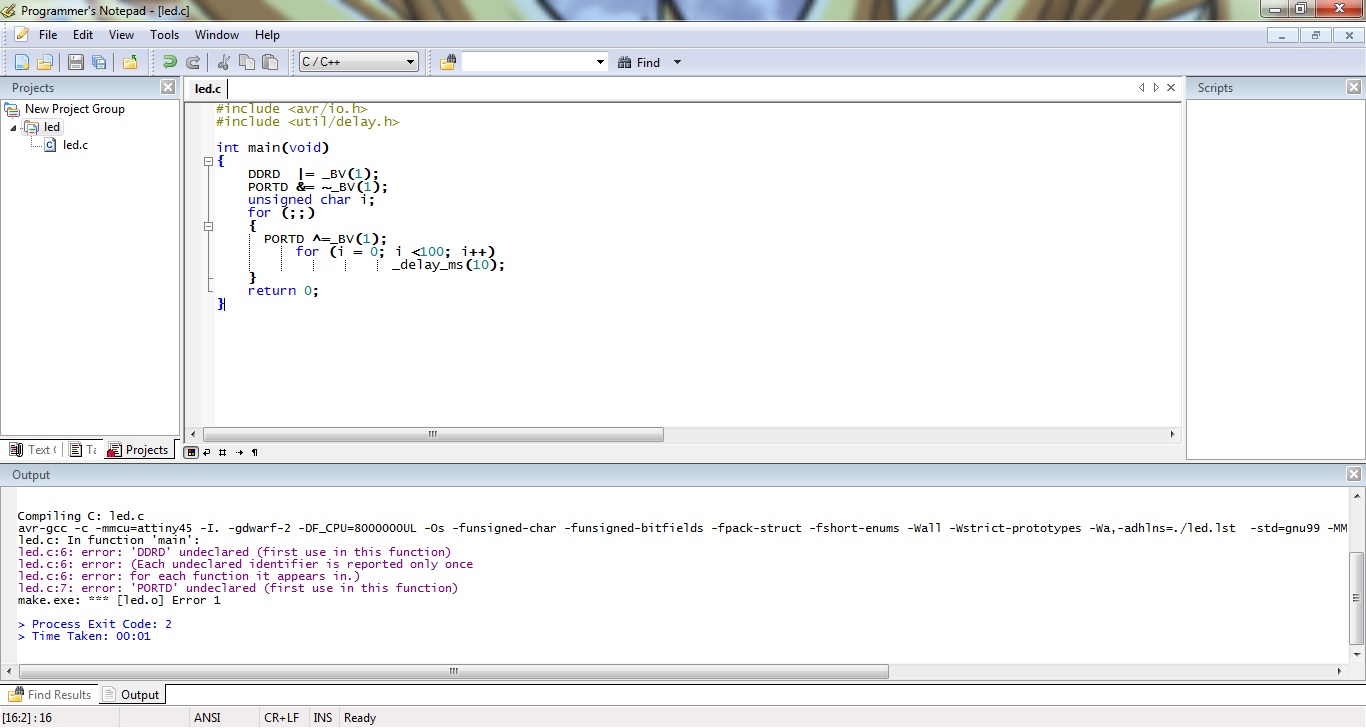Click editor horizontal scrollbar right arrow
The width and height of the screenshot is (1366, 728).
[x=1174, y=435]
